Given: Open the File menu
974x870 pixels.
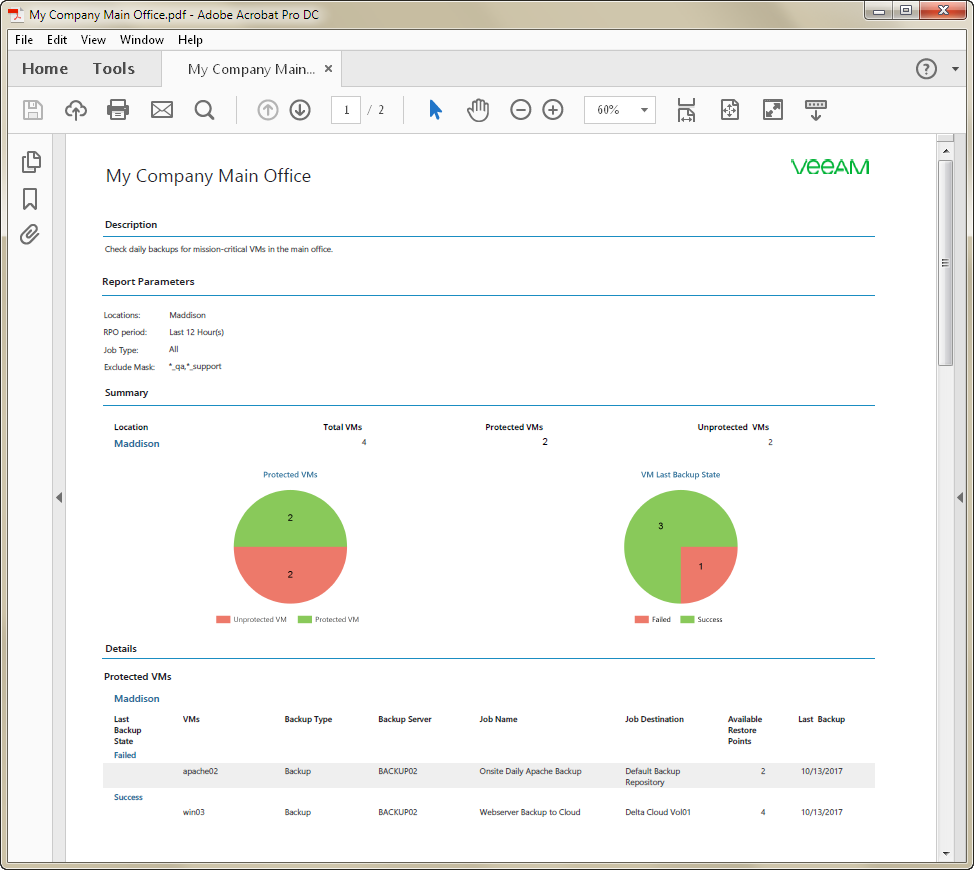Looking at the screenshot, I should 24,40.
